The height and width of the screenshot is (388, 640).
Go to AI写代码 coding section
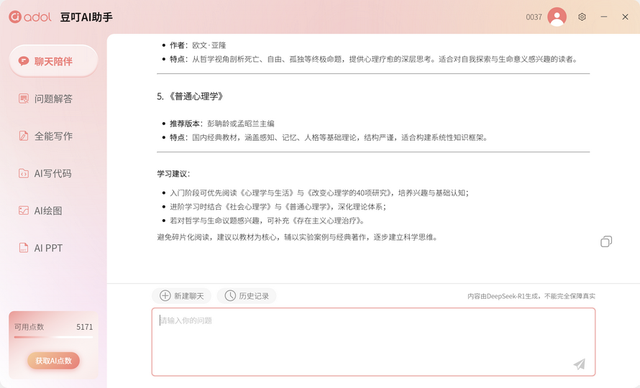pos(53,173)
